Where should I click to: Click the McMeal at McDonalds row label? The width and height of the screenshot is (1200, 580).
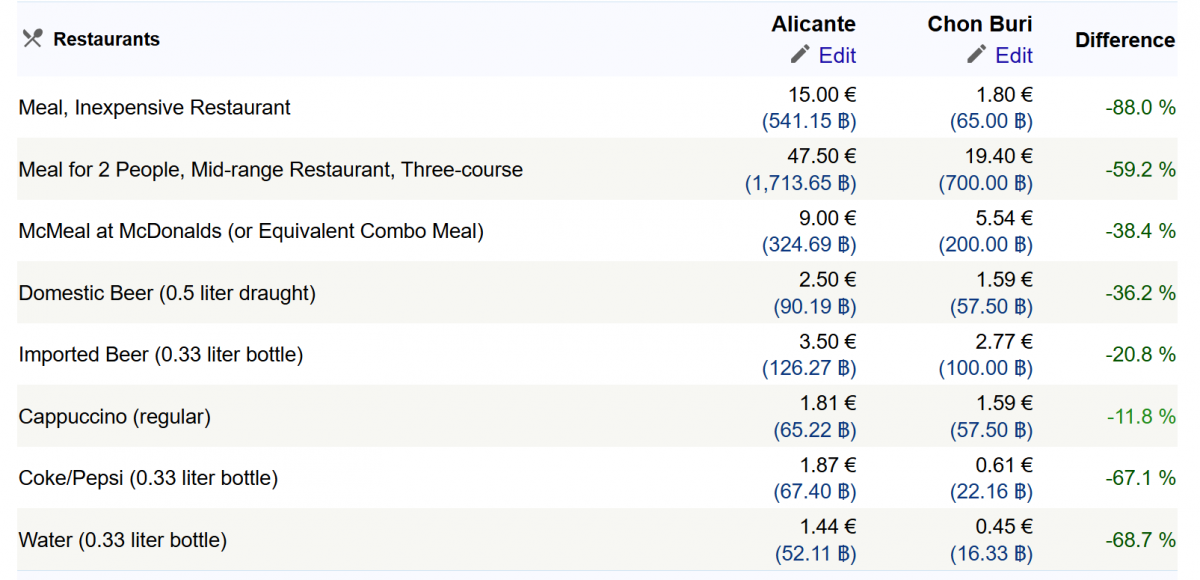tap(251, 231)
